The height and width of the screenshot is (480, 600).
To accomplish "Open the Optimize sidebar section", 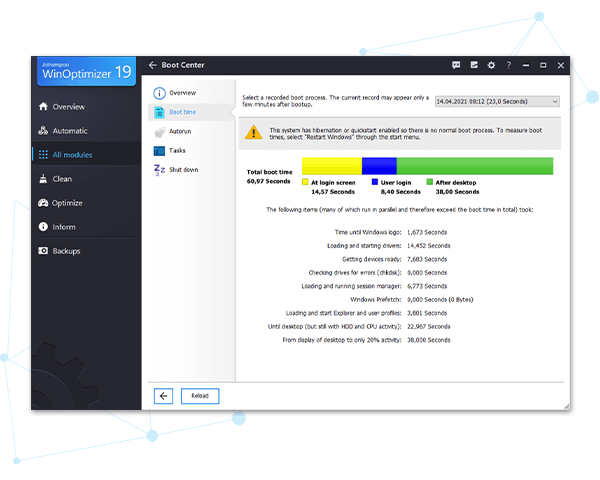I will pos(86,203).
